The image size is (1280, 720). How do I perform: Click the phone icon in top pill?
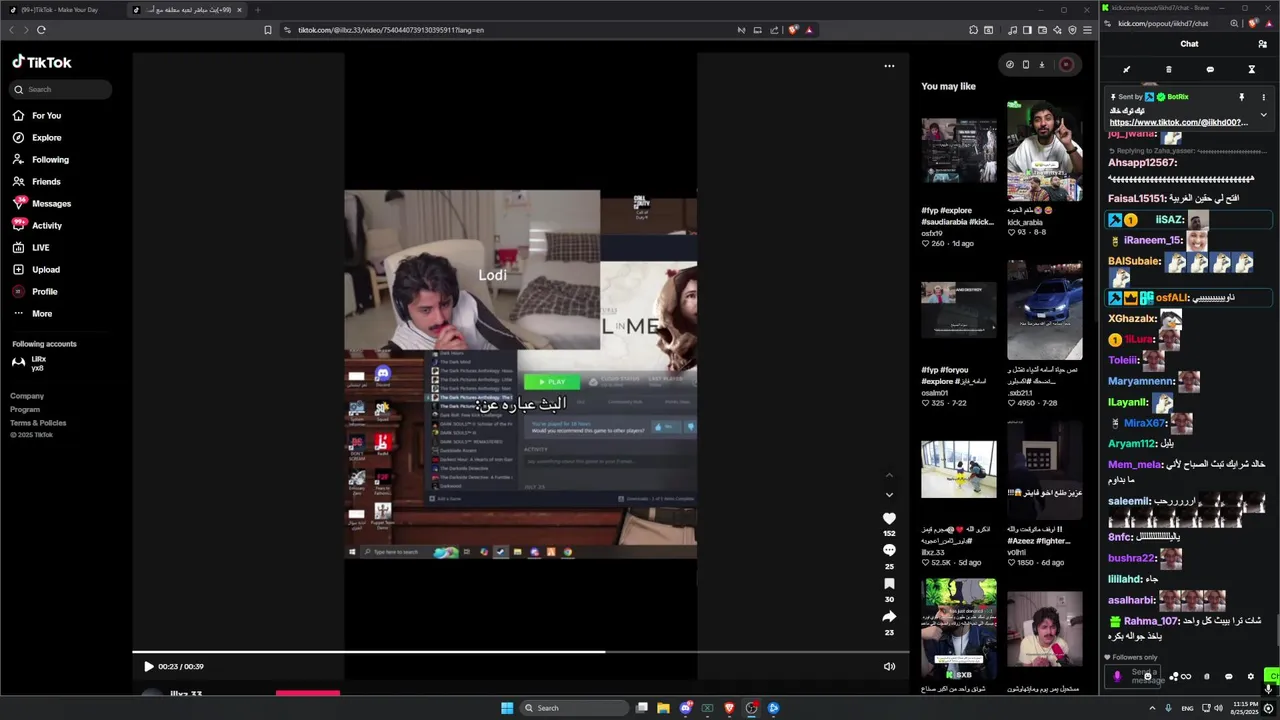pyautogui.click(x=1025, y=65)
